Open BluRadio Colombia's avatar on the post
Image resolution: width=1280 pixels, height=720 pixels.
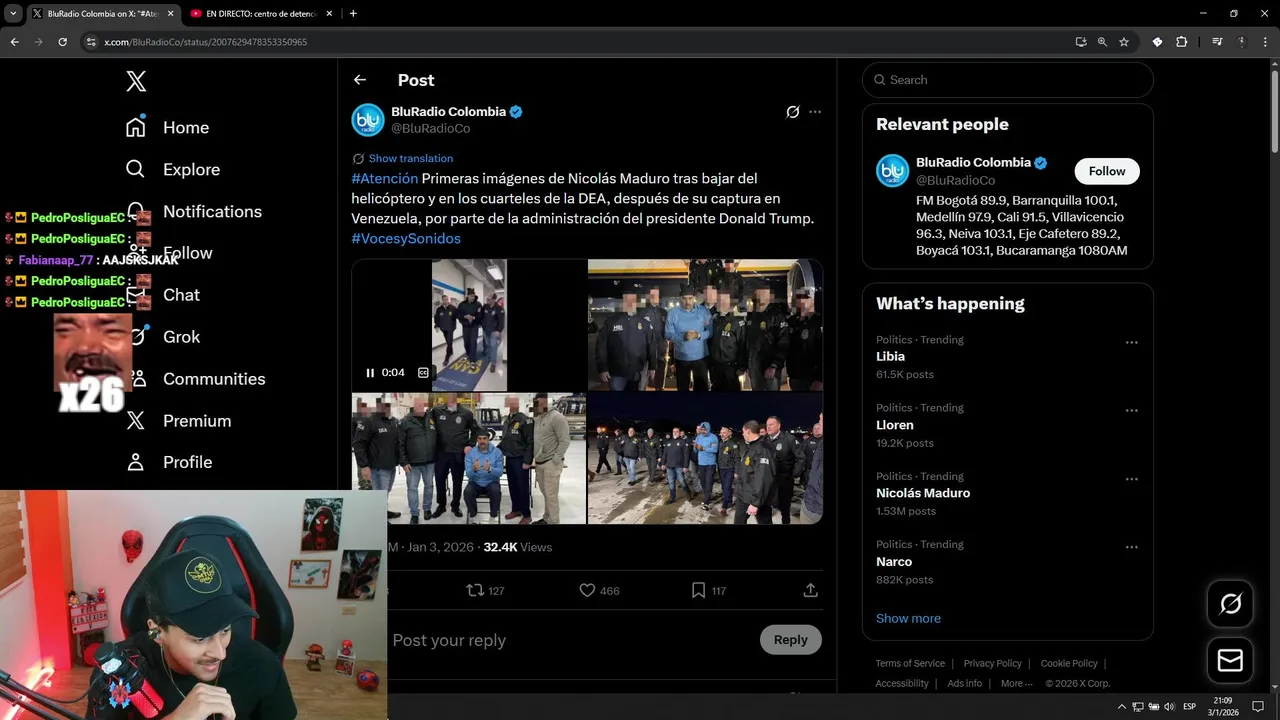coord(368,120)
